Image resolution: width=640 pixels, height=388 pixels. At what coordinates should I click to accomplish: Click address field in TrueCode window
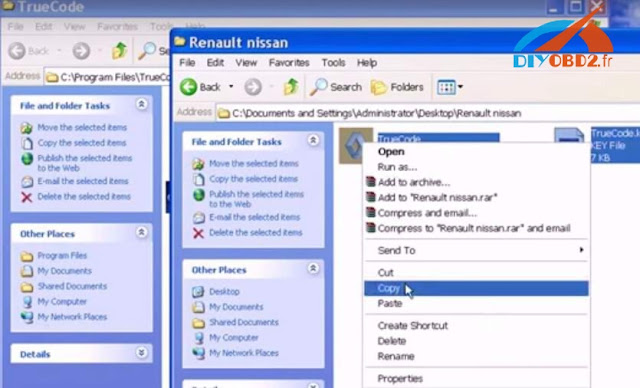[x=107, y=77]
